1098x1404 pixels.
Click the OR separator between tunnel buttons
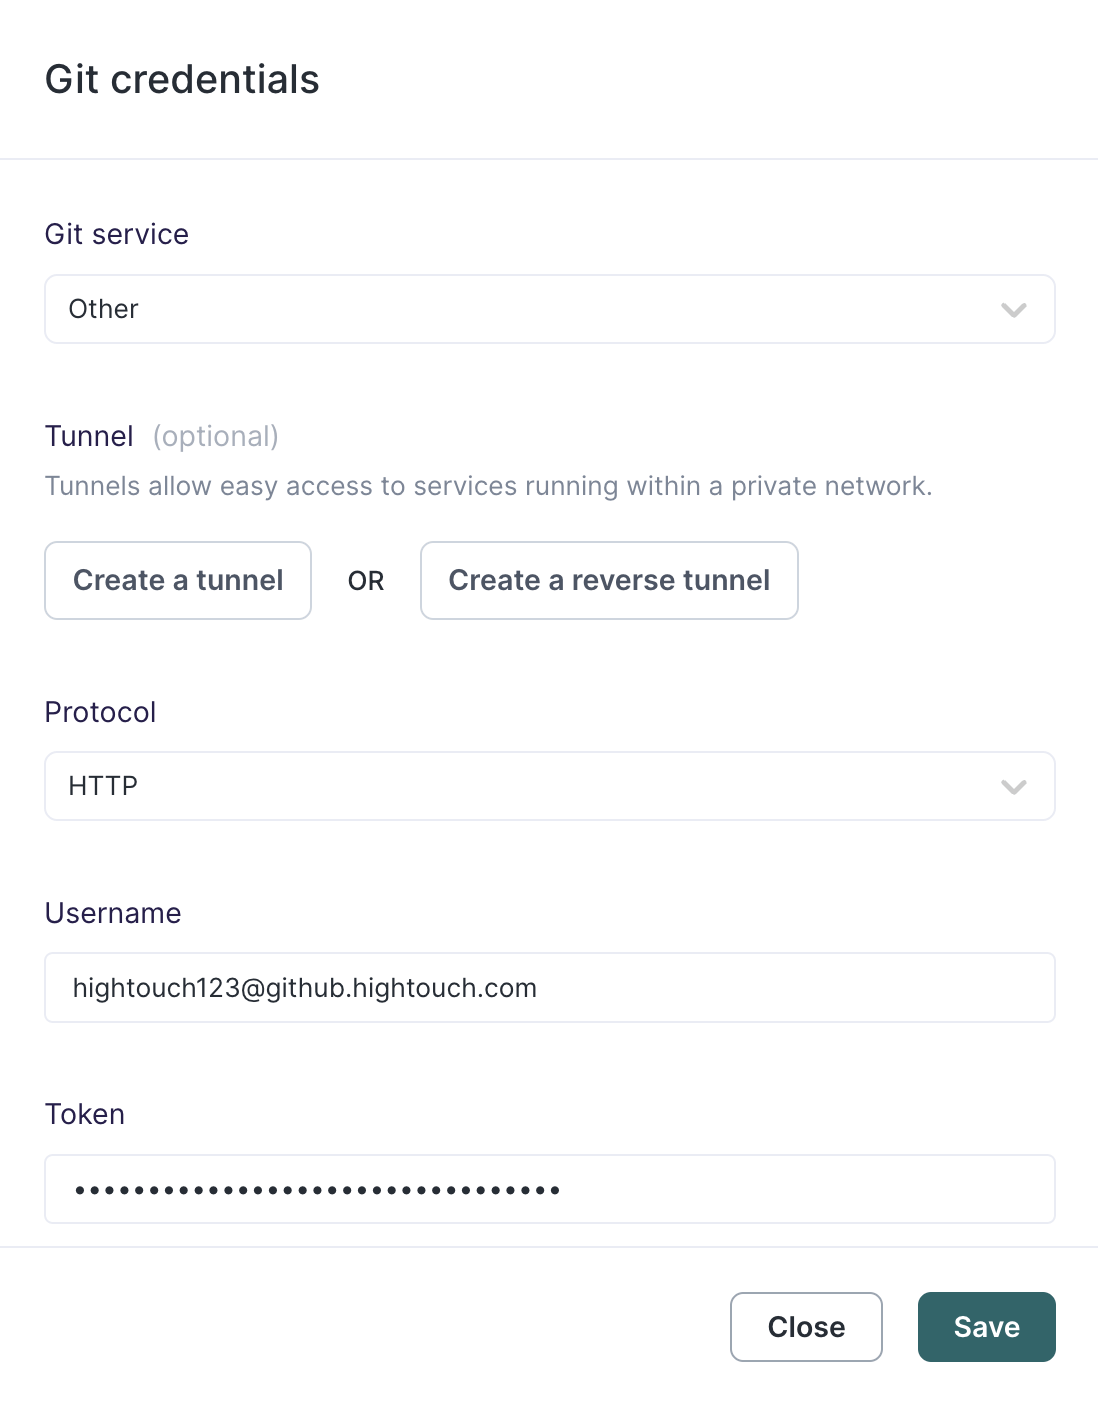pos(366,581)
